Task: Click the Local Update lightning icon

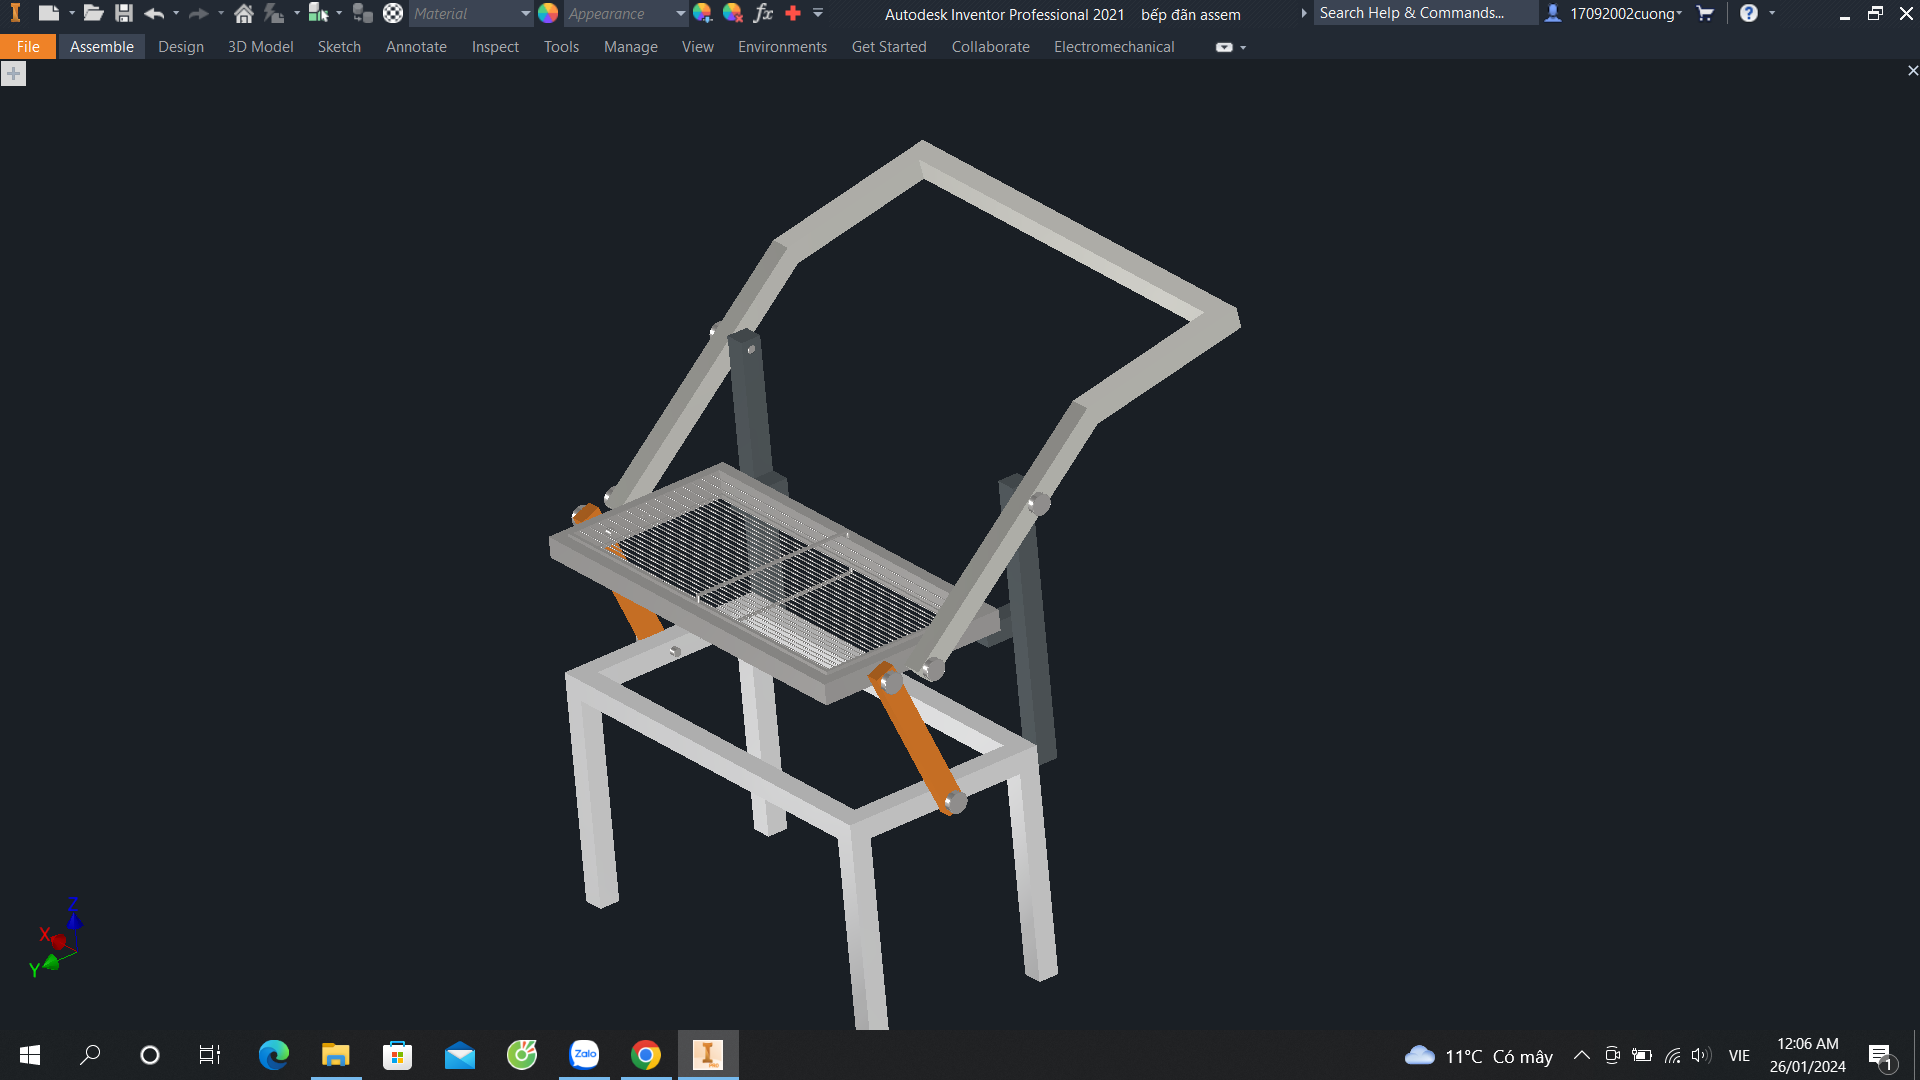Action: [273, 13]
